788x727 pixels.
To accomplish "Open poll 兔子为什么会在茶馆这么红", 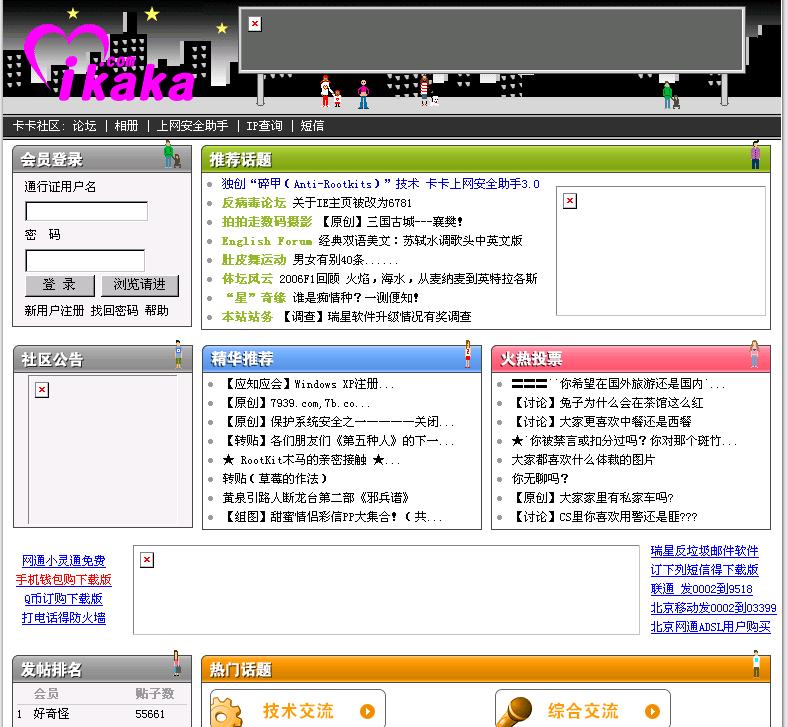I will point(607,403).
